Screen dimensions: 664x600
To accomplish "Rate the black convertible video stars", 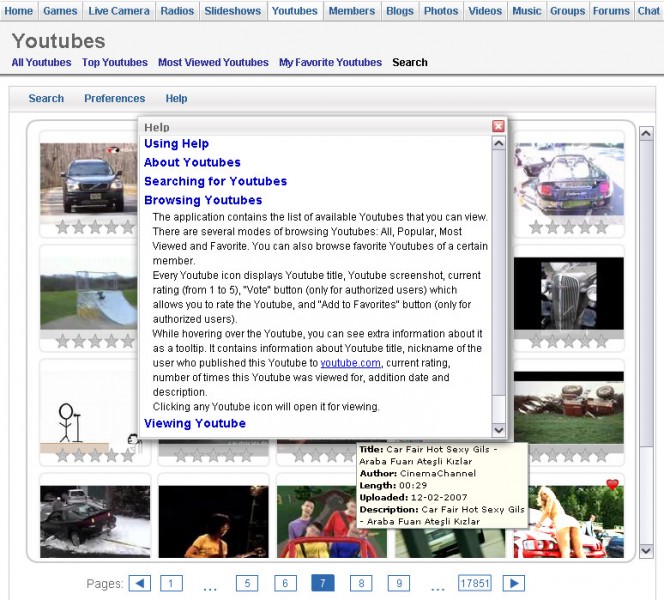I will click(569, 227).
